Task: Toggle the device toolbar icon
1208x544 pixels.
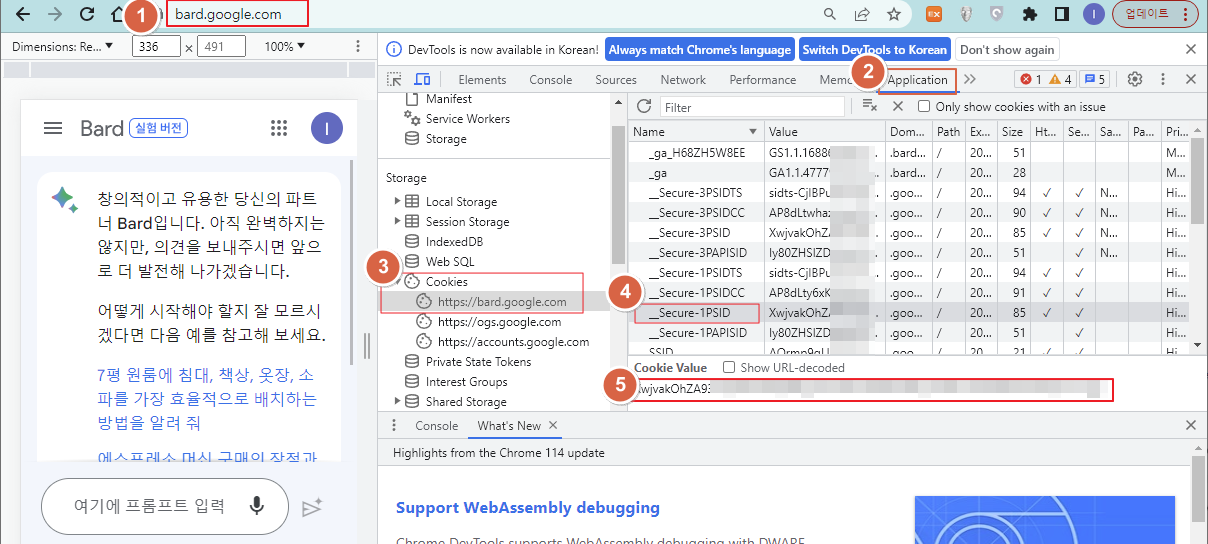Action: (x=422, y=79)
